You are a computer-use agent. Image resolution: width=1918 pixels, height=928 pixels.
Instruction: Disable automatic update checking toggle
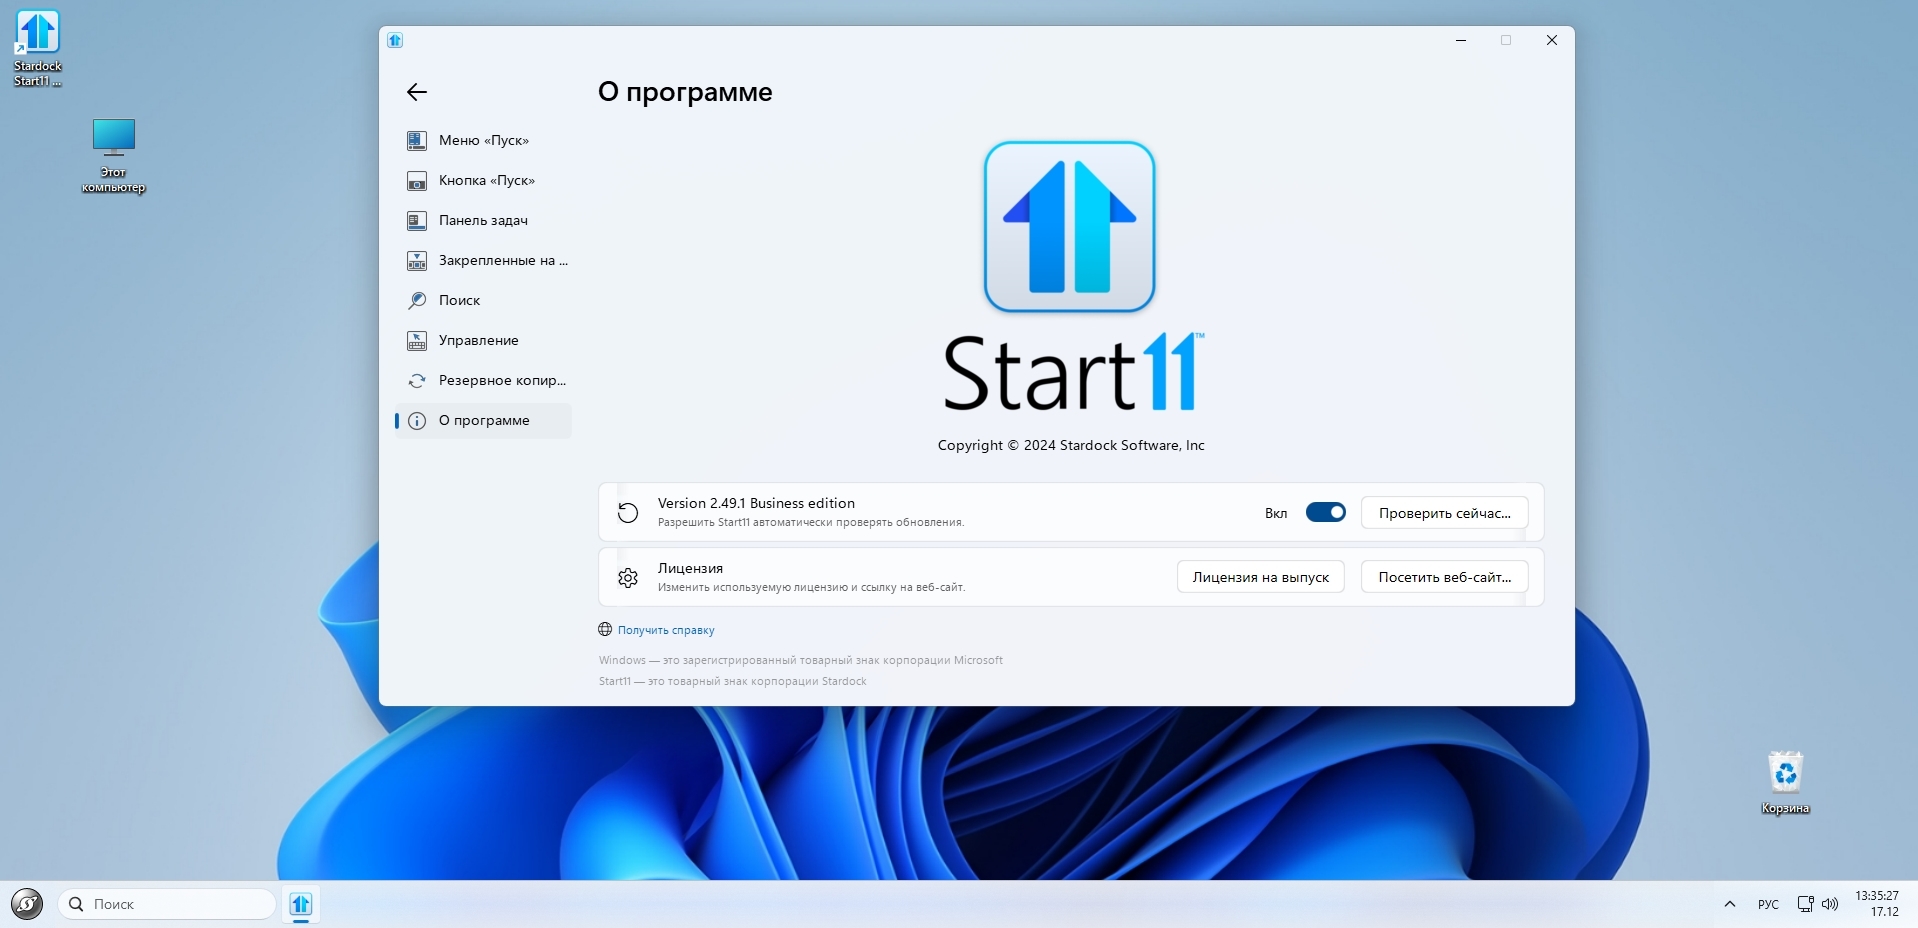pyautogui.click(x=1326, y=513)
